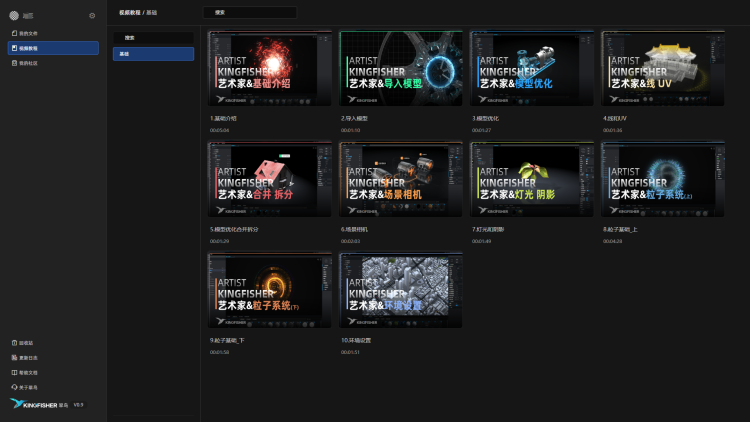The width and height of the screenshot is (750, 422).
Task: Select the 视频教程 sidebar item
Action: (53, 48)
